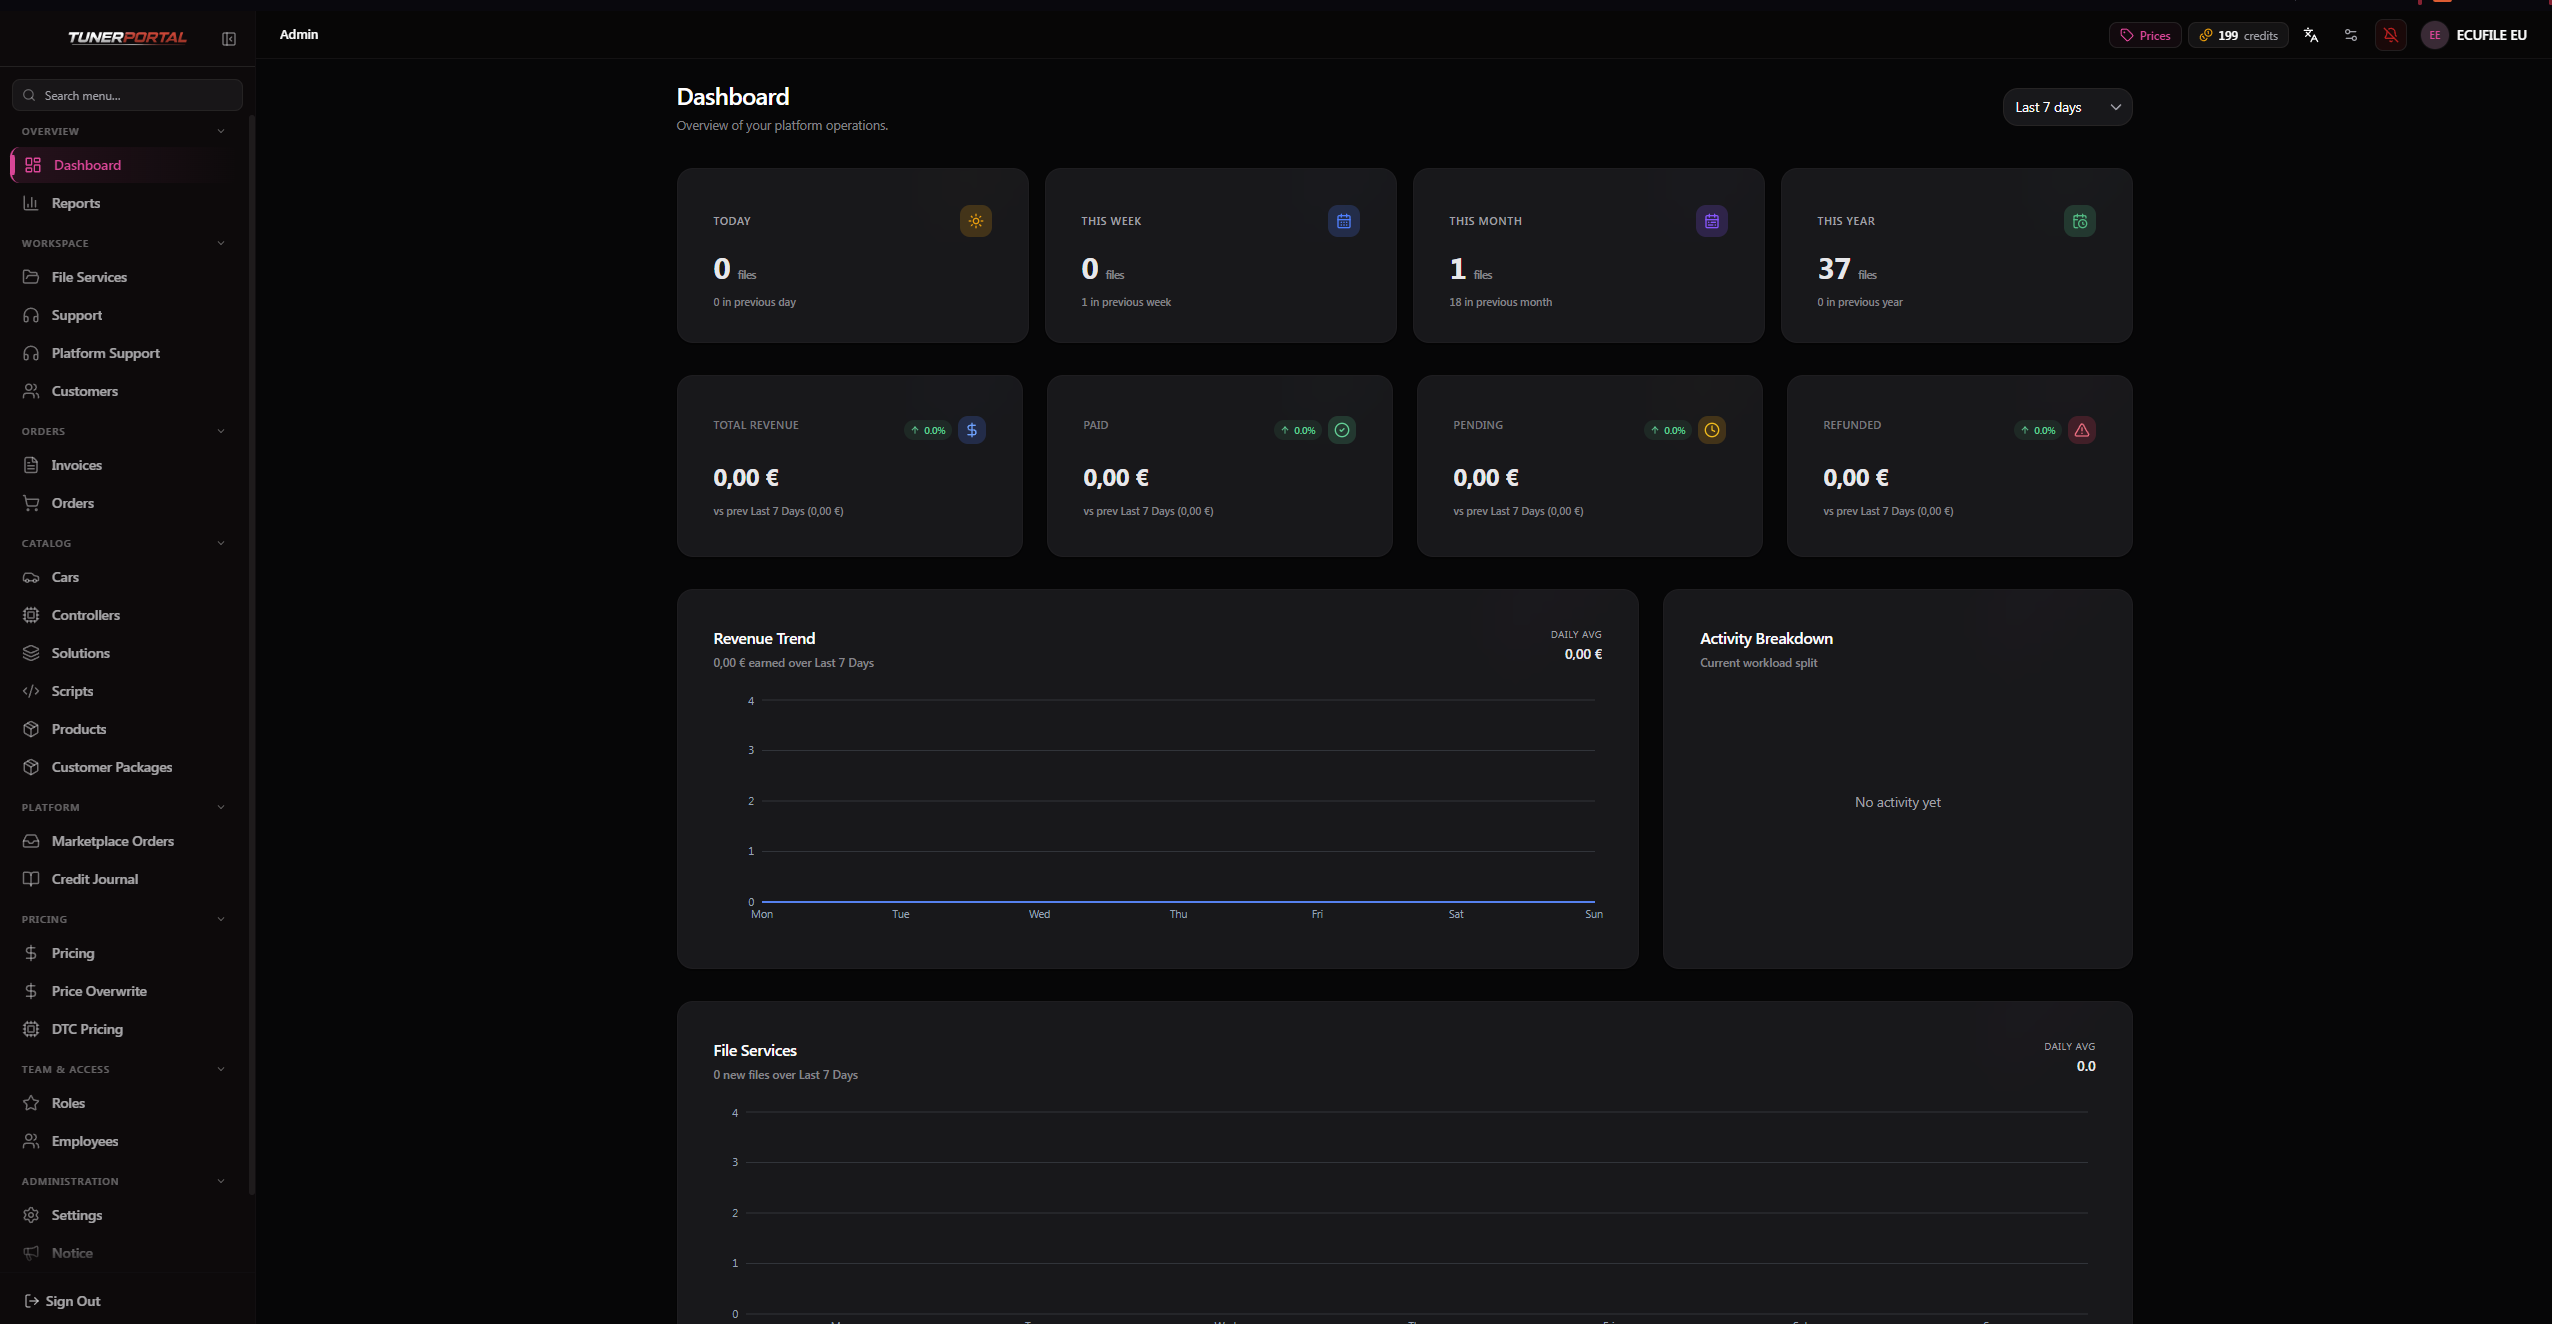This screenshot has height=1324, width=2552.
Task: Click the Revenue Trend heading
Action: tap(764, 638)
